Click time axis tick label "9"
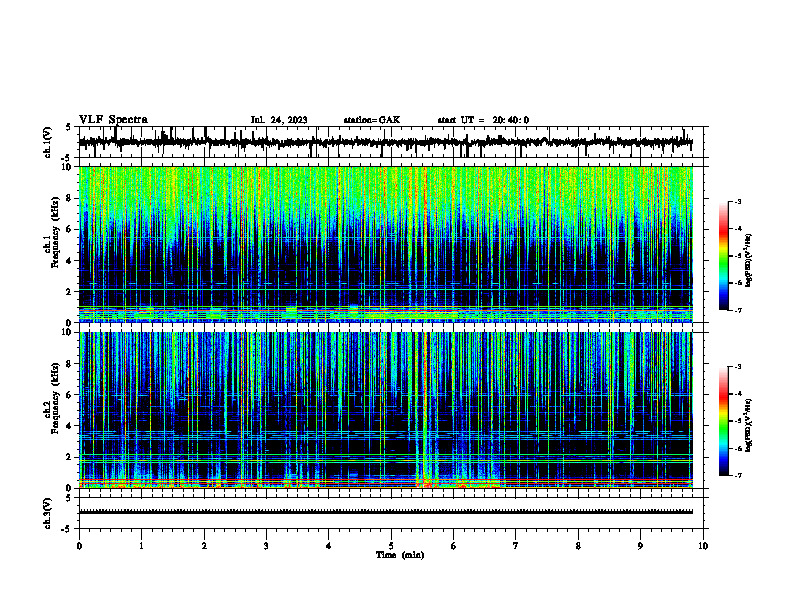This screenshot has width=792, height=612. (640, 546)
